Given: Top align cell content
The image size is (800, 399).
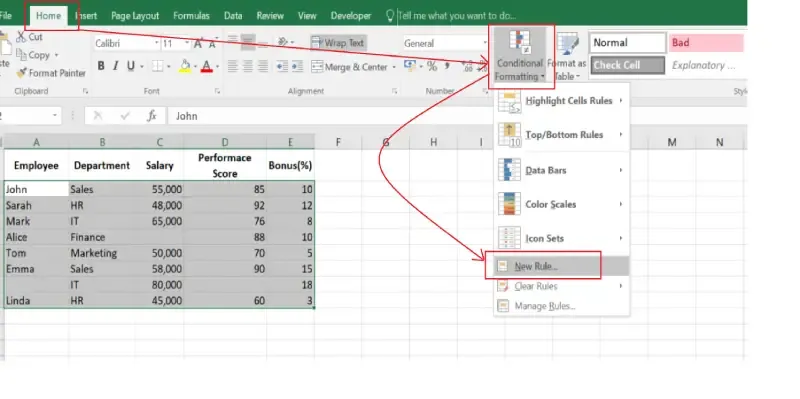Looking at the screenshot, I should click(x=233, y=40).
